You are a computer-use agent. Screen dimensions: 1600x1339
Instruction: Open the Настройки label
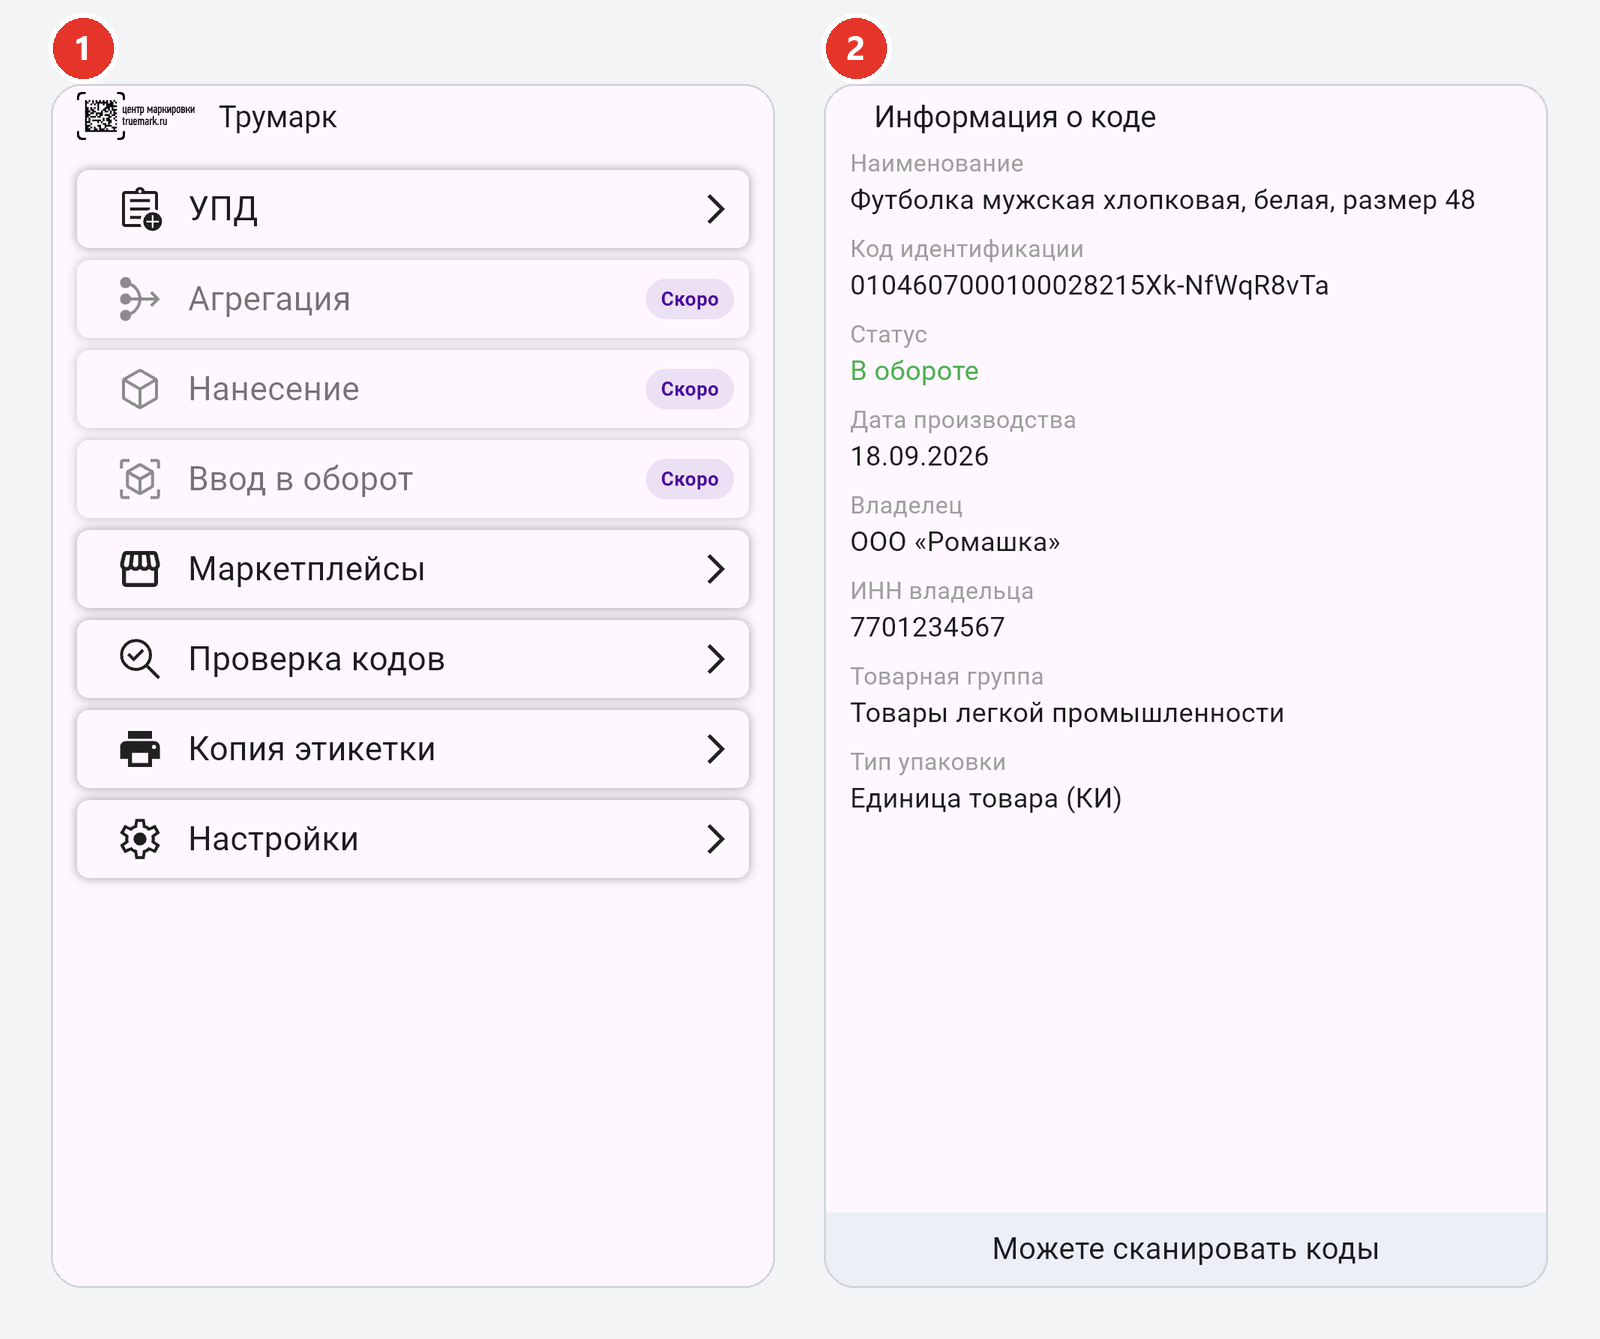coord(274,839)
